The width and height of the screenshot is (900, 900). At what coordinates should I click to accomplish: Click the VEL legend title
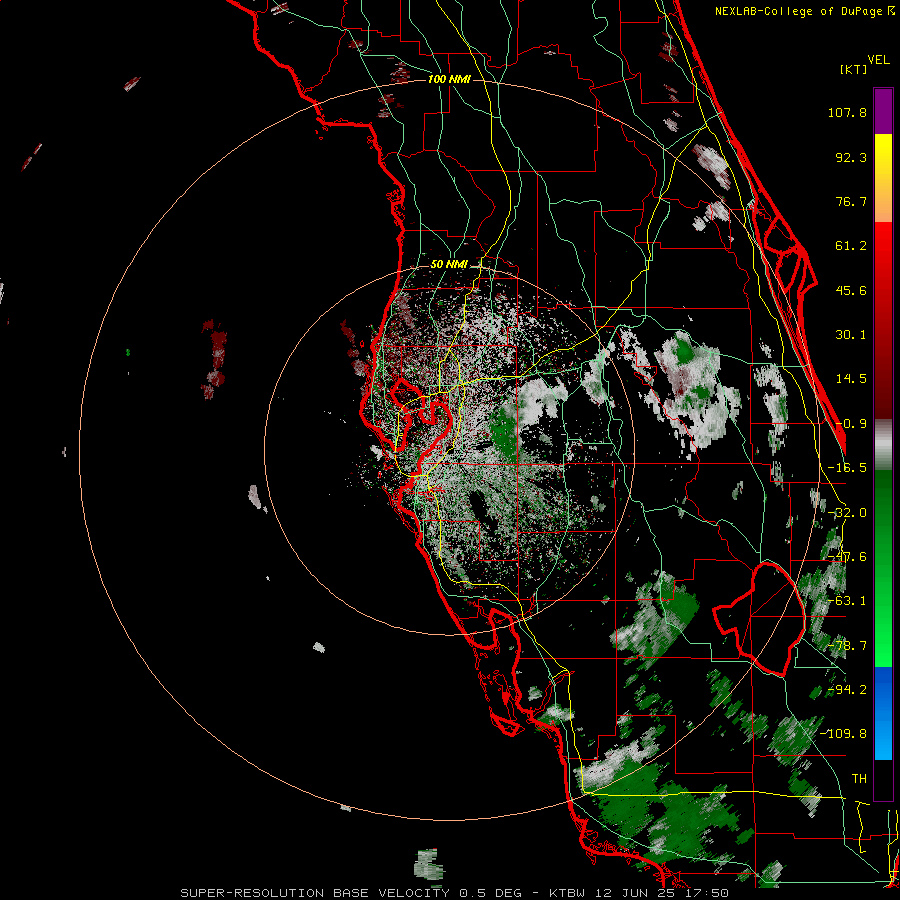[x=878, y=60]
